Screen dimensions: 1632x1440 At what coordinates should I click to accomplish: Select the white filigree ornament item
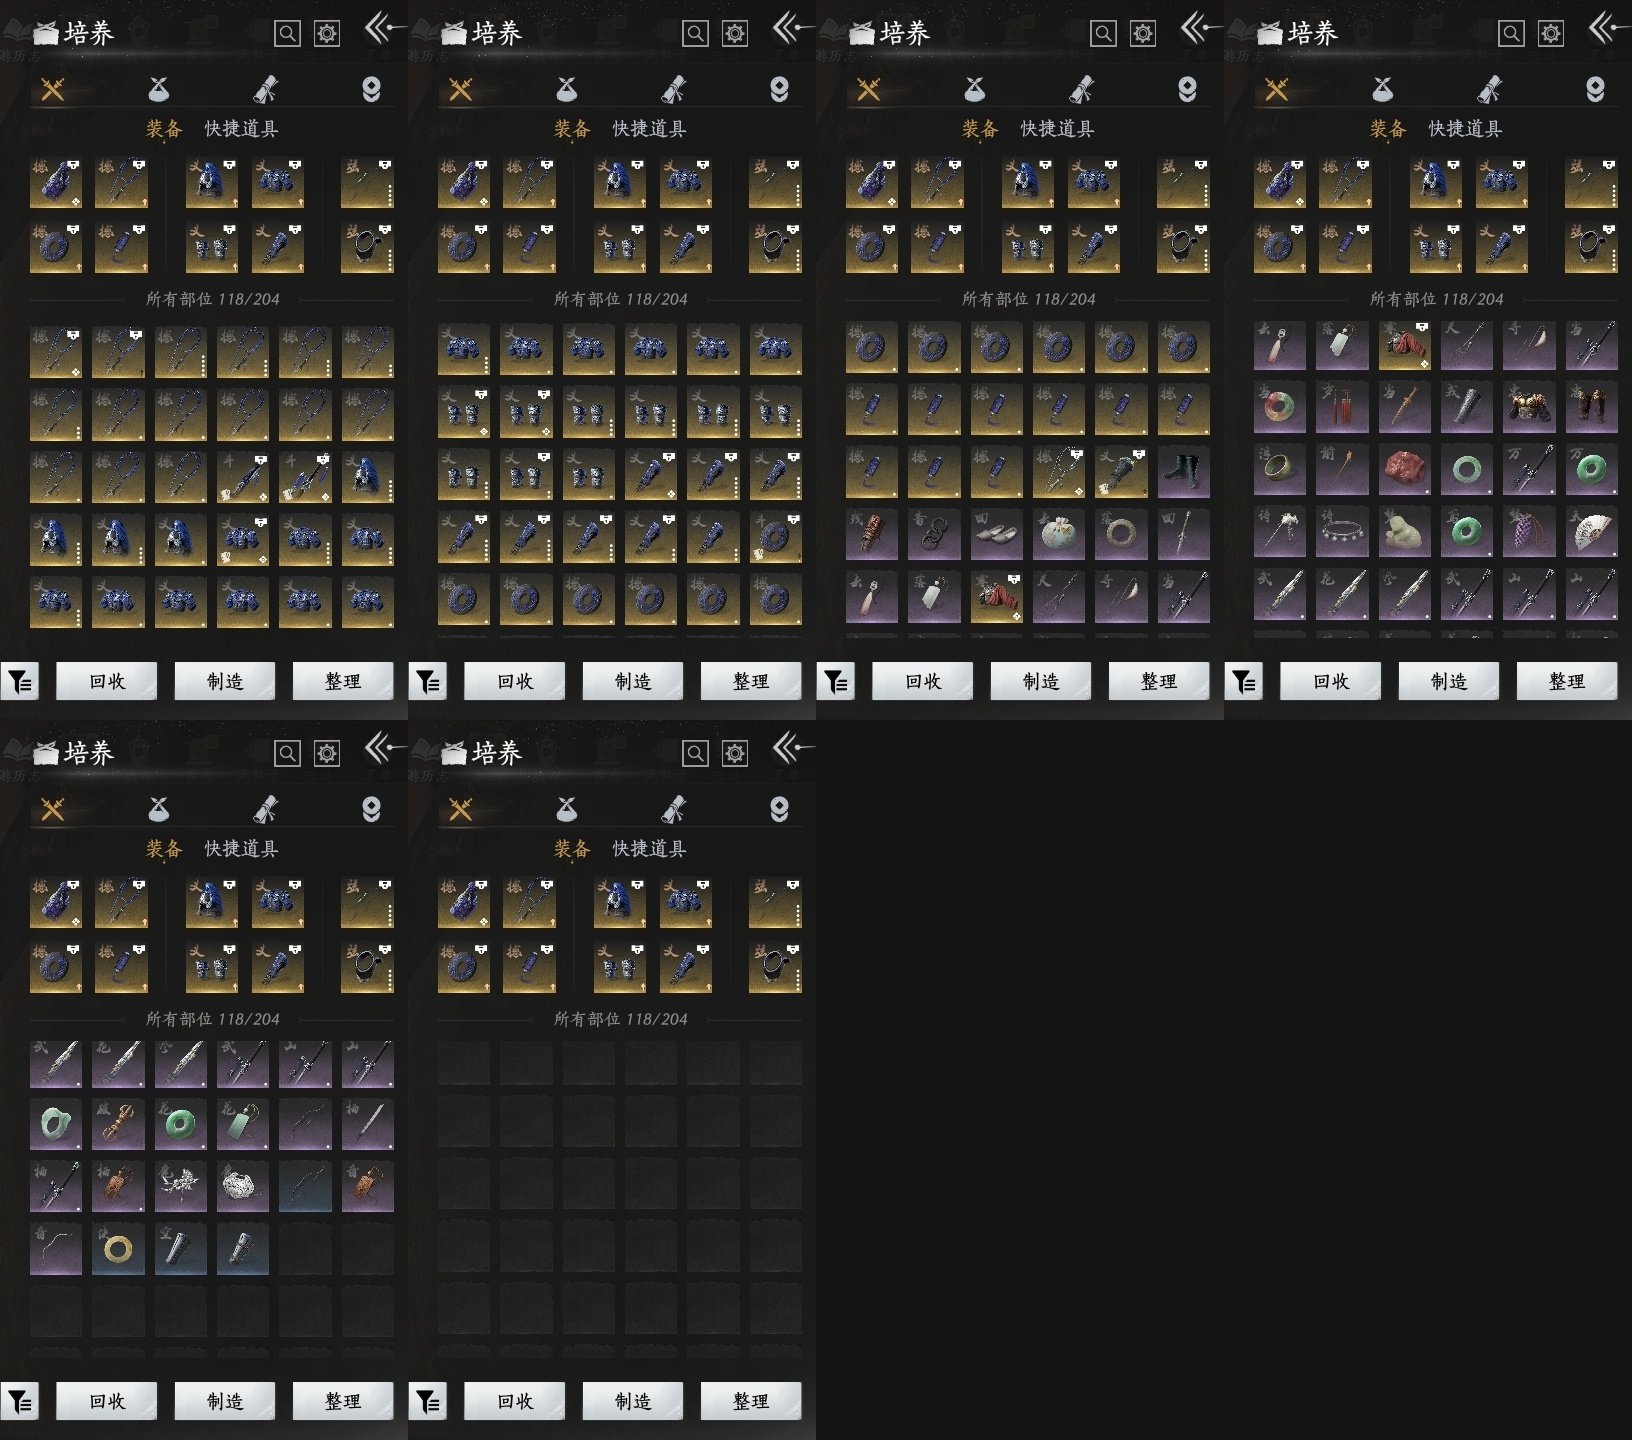click(242, 1186)
